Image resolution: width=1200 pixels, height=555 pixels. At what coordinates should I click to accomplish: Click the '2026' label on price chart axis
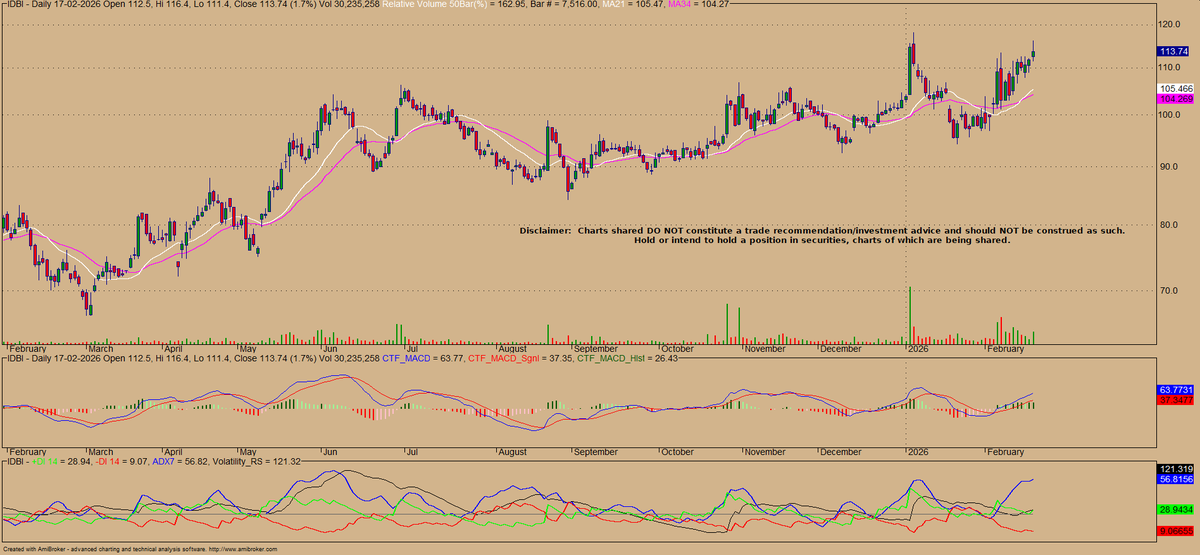click(918, 349)
